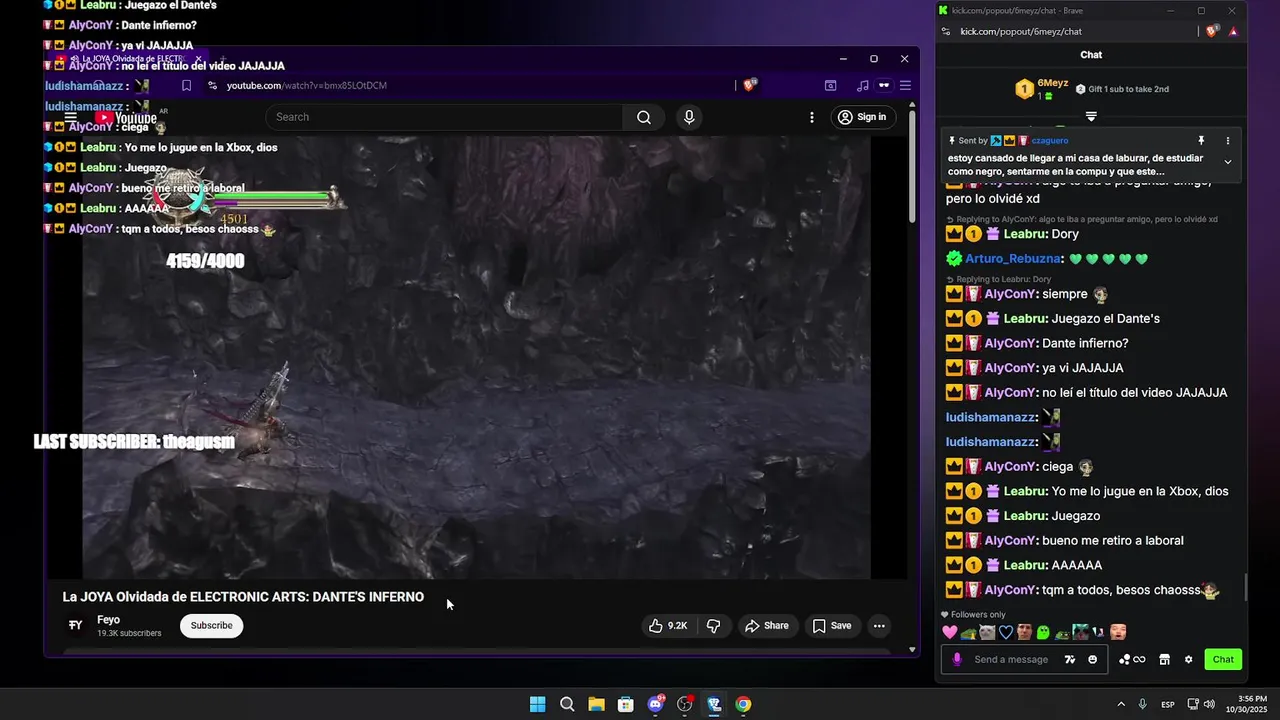Close the YouTube browser tab

[x=198, y=59]
